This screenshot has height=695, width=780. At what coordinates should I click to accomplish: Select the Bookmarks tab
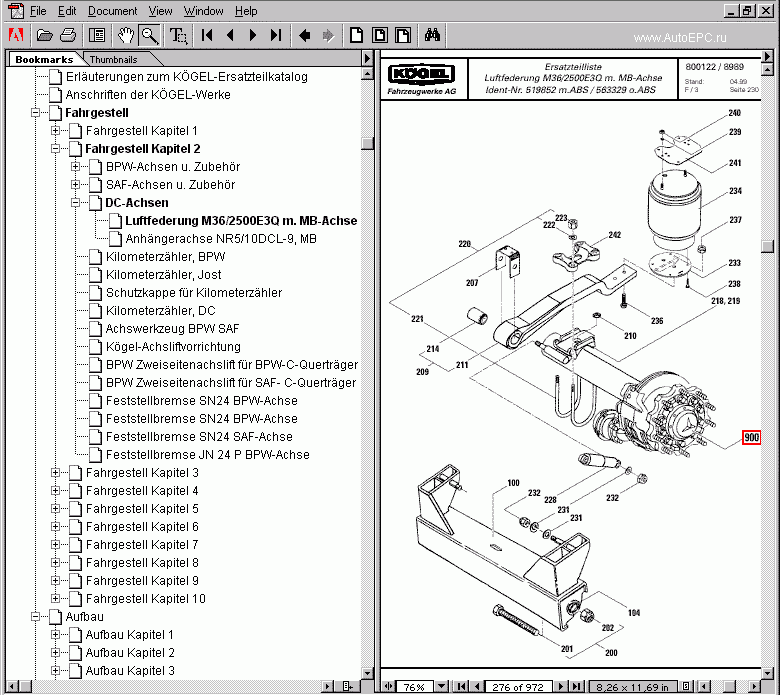[x=44, y=59]
